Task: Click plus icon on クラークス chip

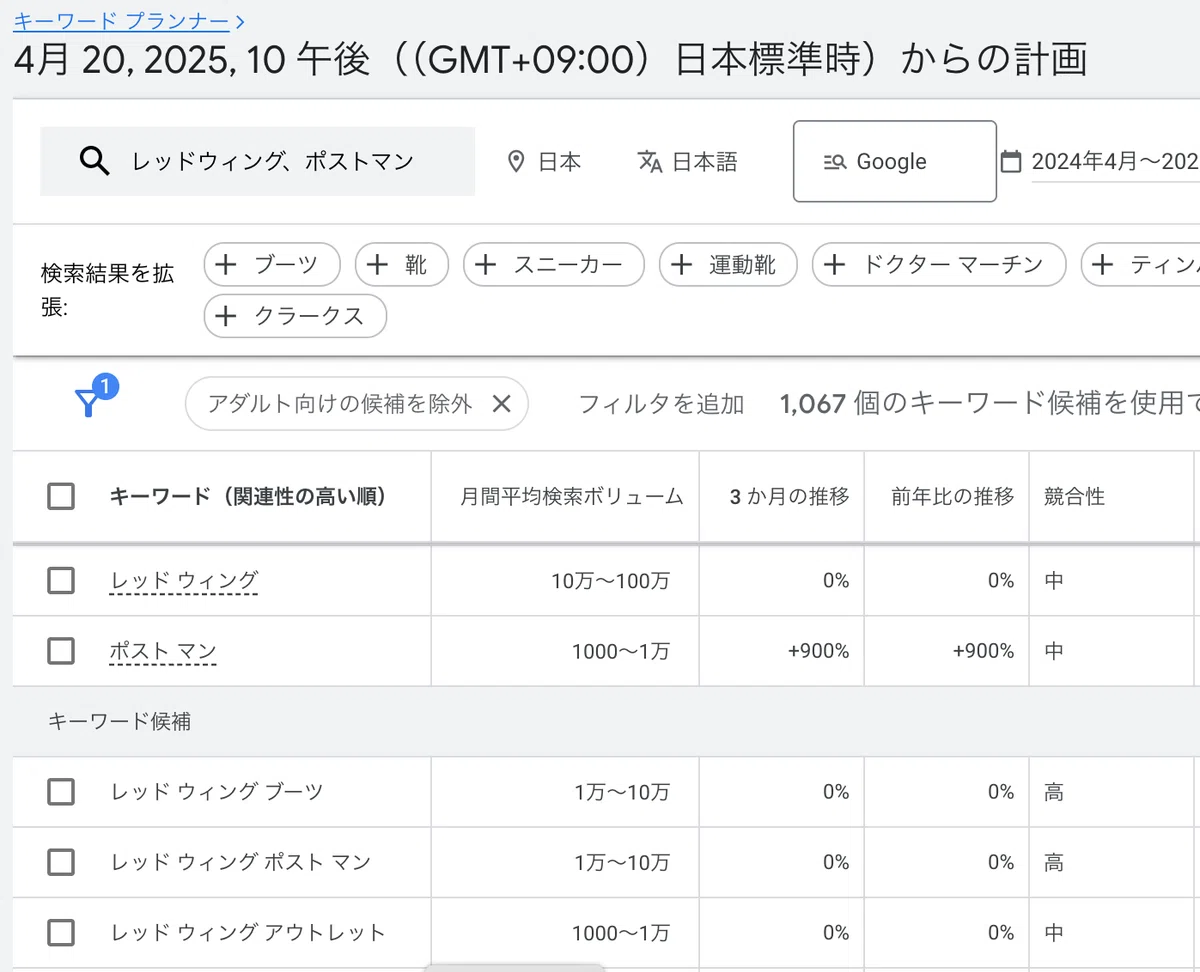Action: [x=227, y=316]
